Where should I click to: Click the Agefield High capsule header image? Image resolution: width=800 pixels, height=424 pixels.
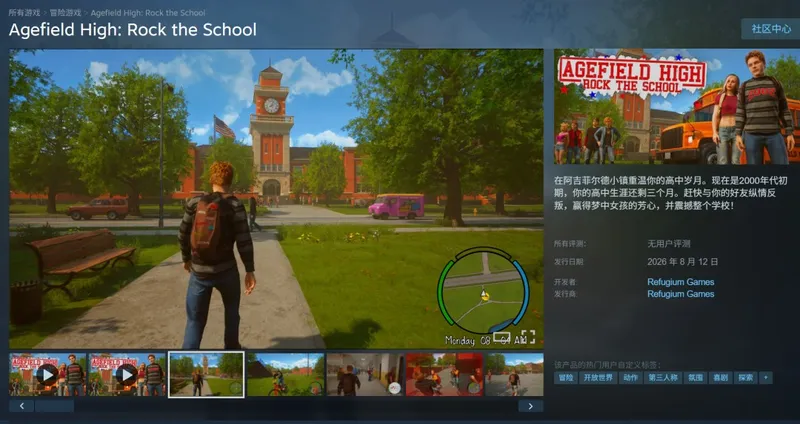(x=677, y=106)
